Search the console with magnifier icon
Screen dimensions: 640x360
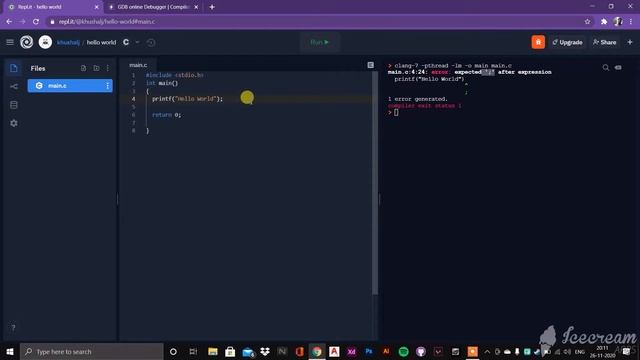click(606, 67)
